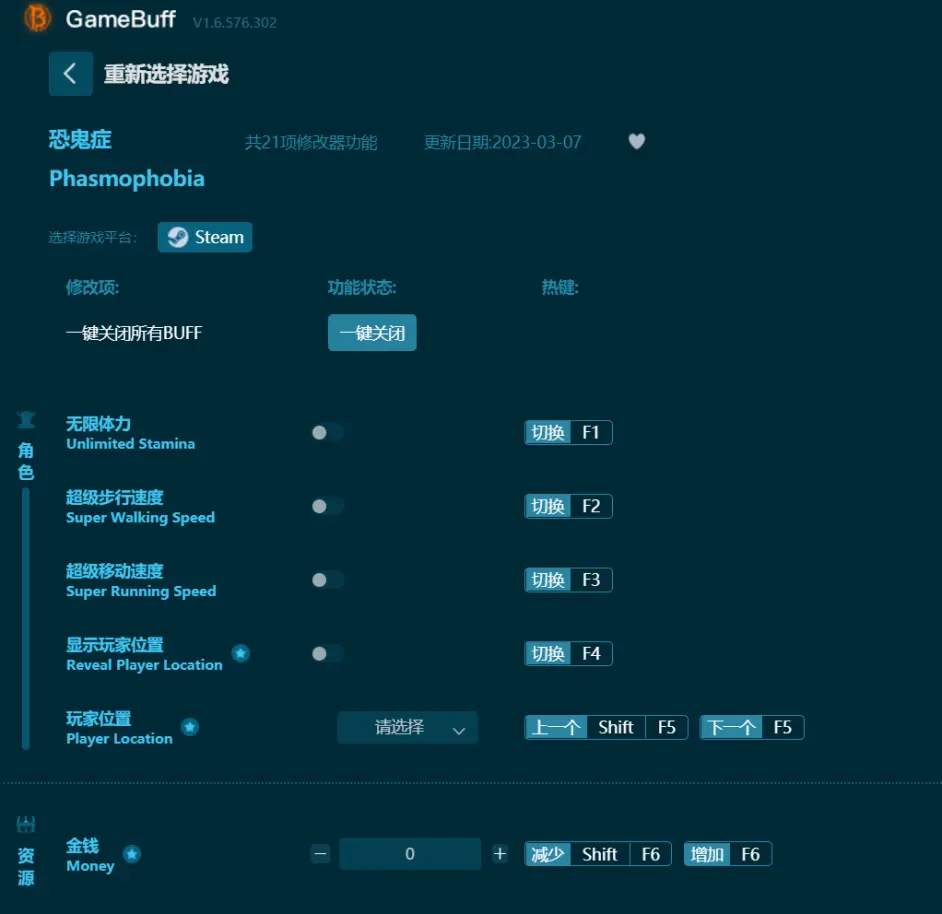Click the 重新选择游戏 title text
This screenshot has width=942, height=914.
[x=166, y=74]
